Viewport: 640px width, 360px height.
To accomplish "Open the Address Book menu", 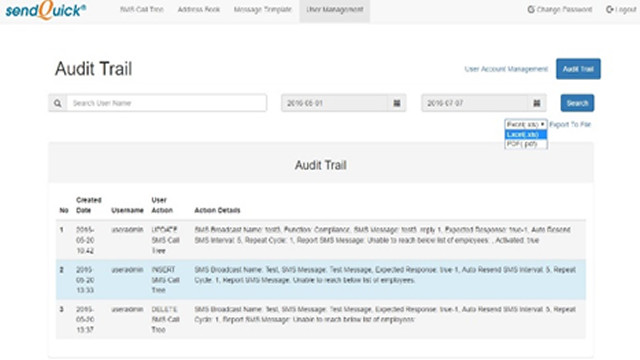I will 199,9.
